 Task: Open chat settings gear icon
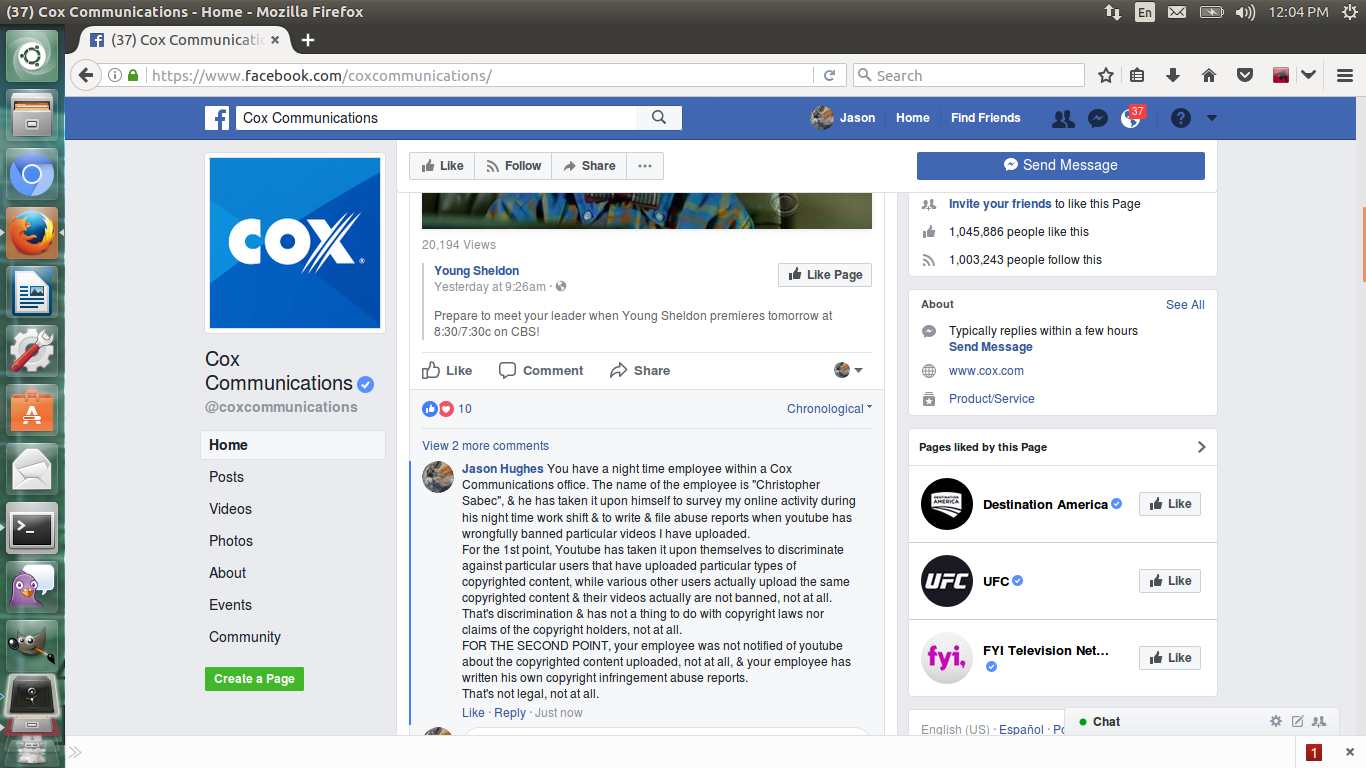(1275, 721)
